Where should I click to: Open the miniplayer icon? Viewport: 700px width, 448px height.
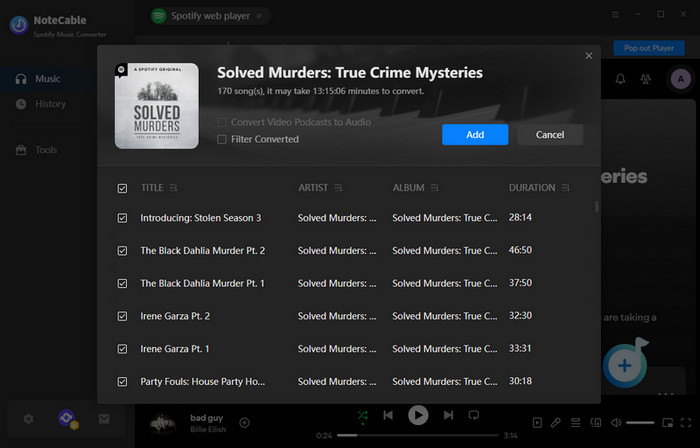click(668, 423)
